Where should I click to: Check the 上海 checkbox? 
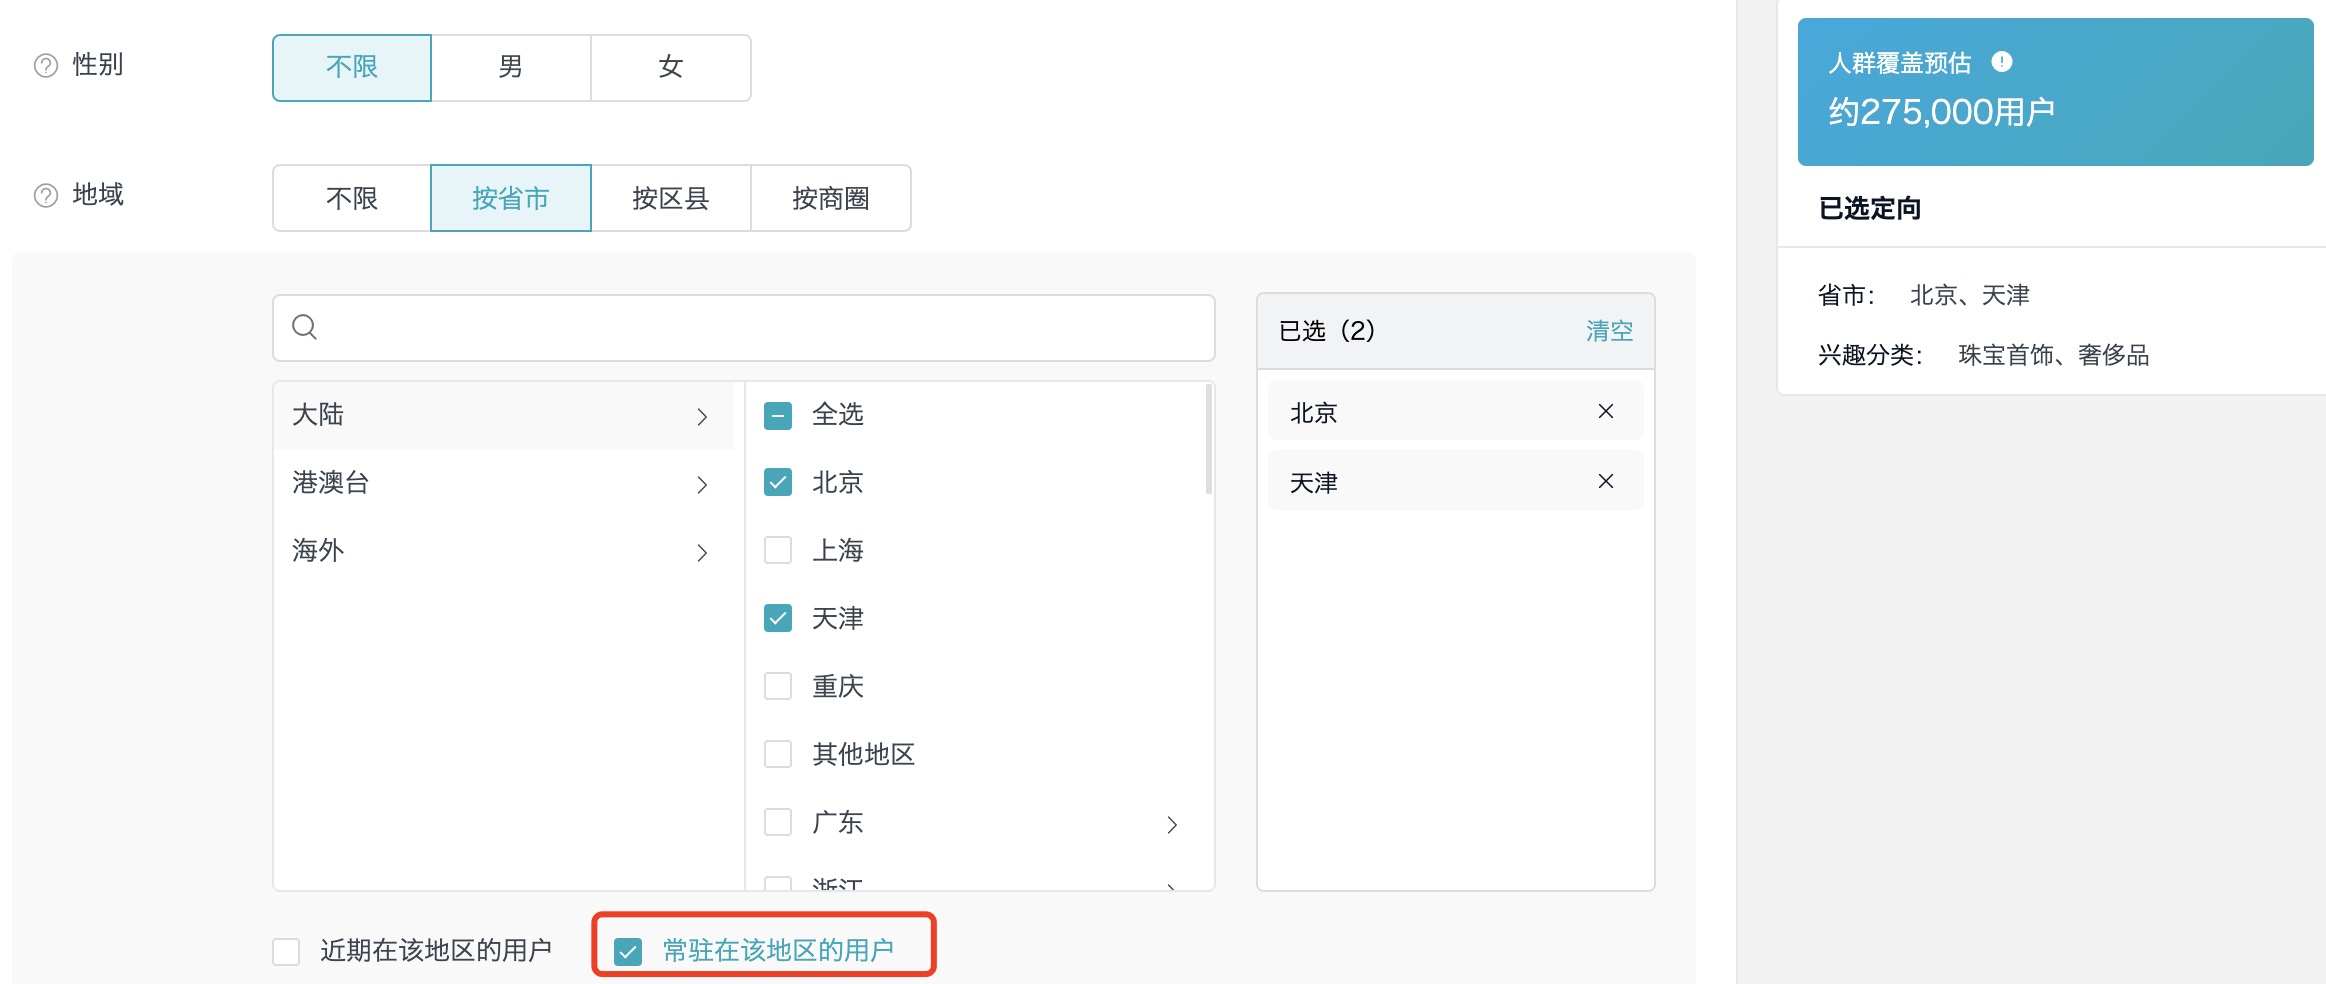point(778,551)
